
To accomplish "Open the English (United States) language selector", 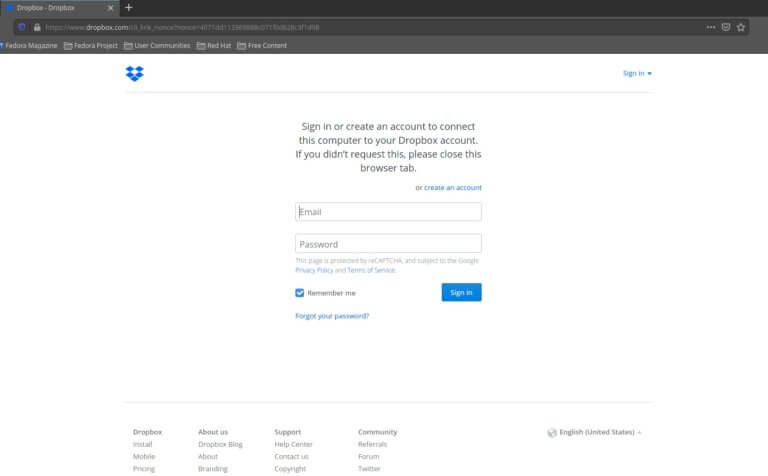I will pos(600,432).
